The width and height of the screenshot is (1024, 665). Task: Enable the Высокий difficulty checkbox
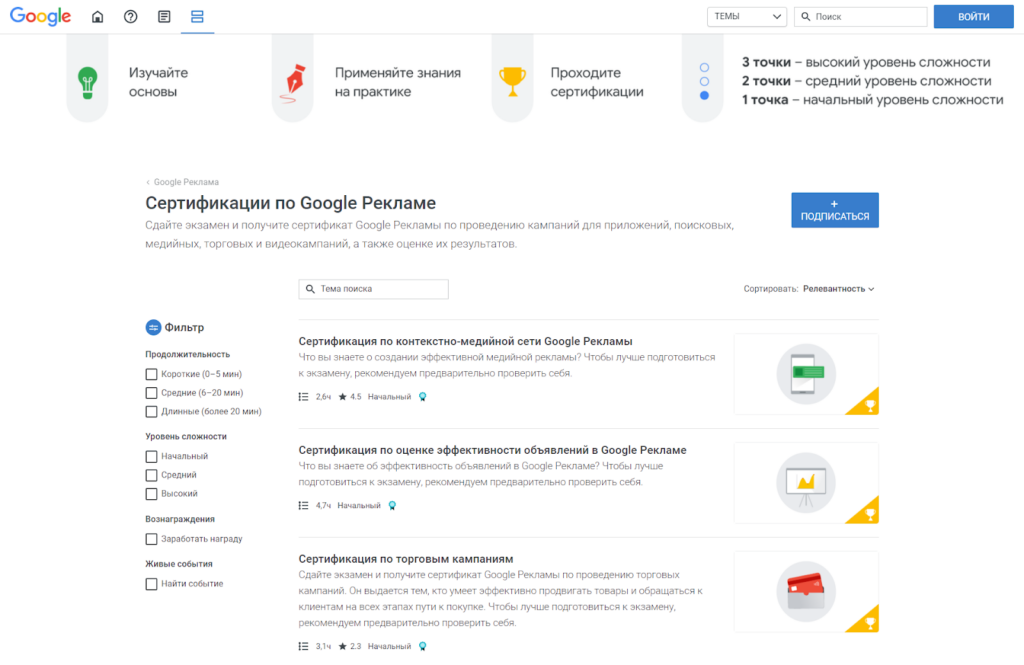[x=152, y=494]
